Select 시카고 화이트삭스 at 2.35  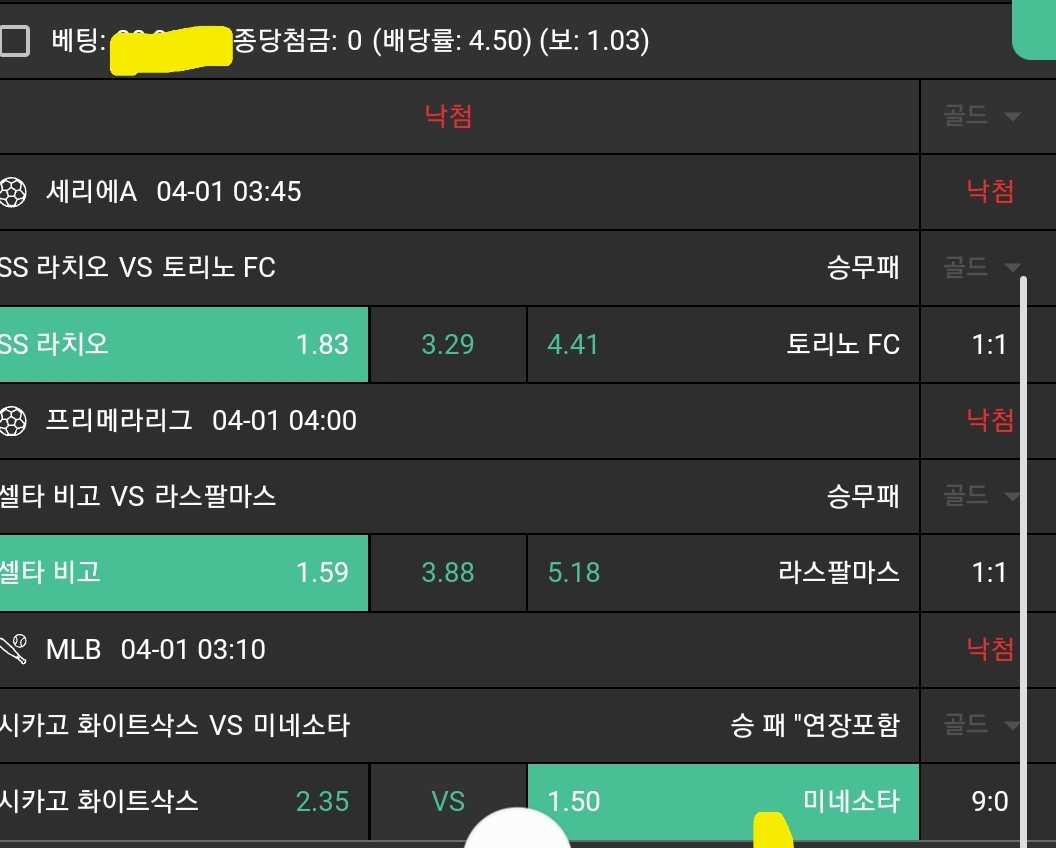(183, 801)
